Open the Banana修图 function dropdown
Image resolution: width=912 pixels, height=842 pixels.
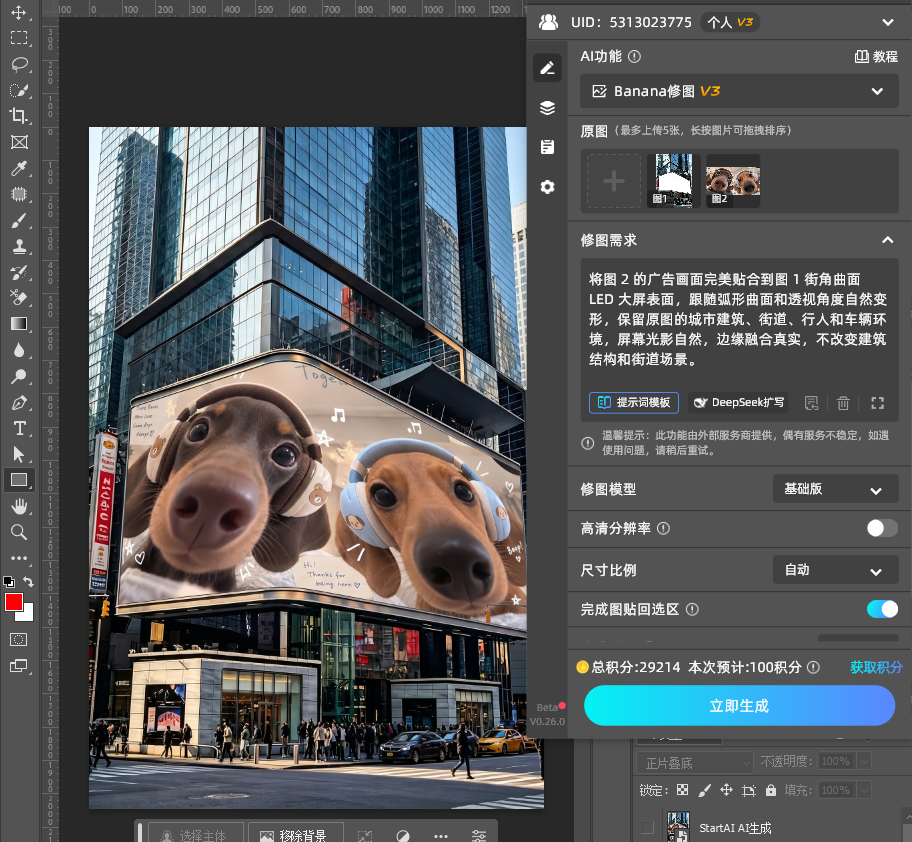[x=739, y=91]
